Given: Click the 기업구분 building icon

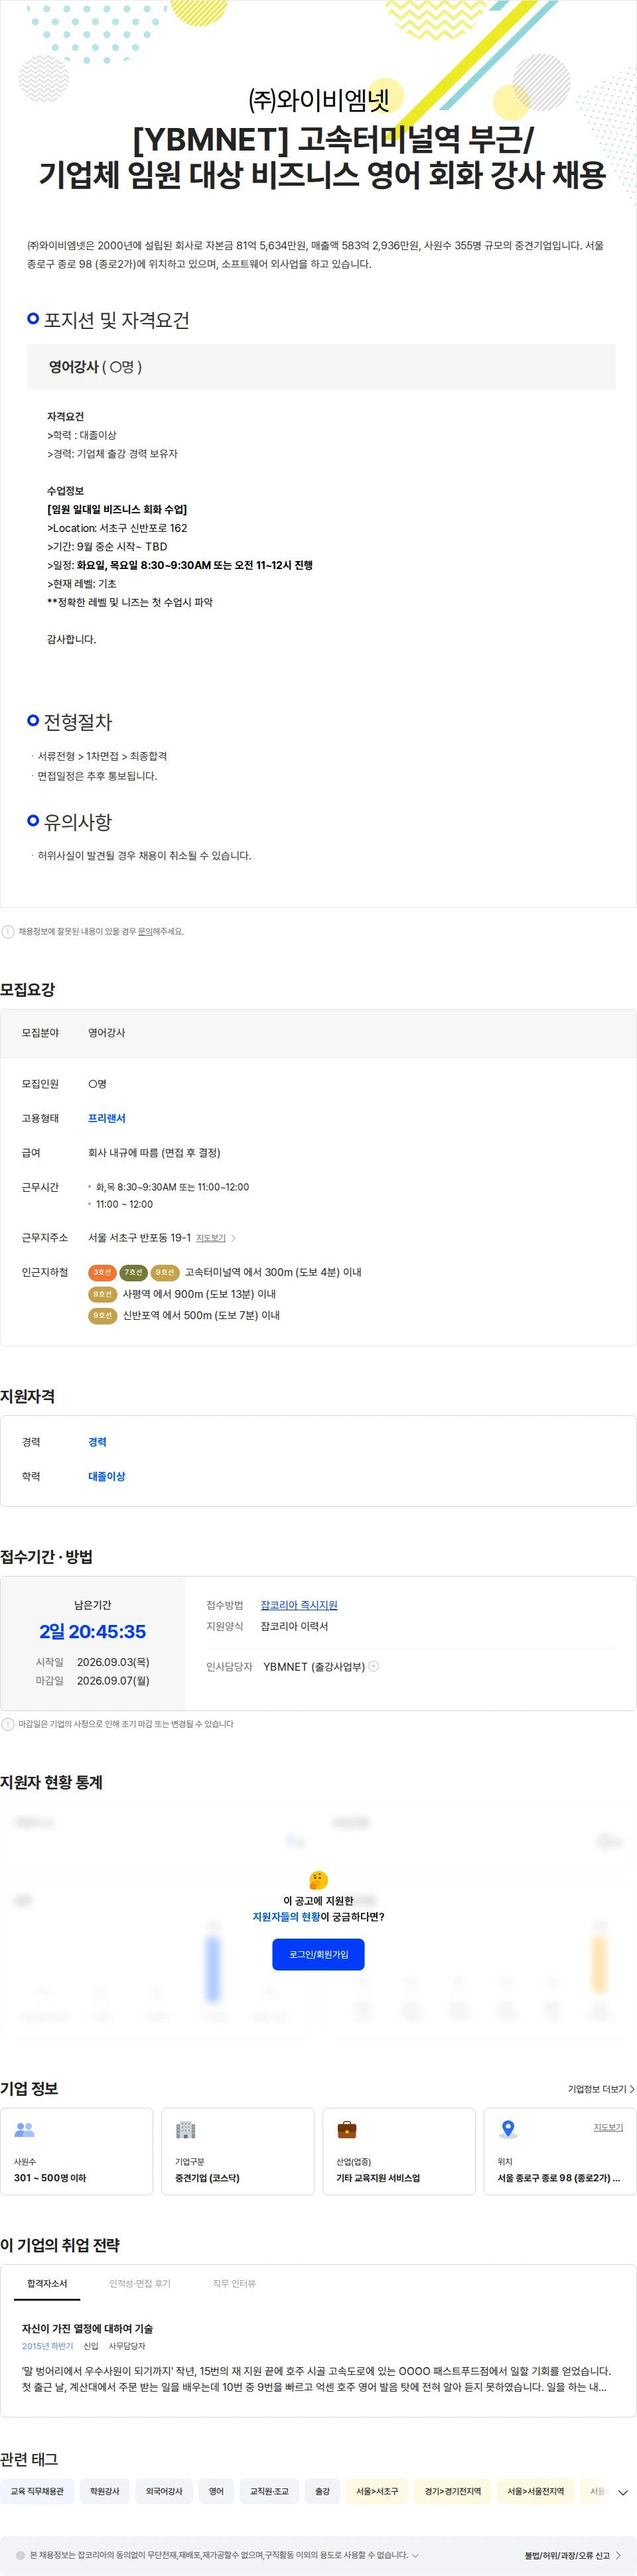Looking at the screenshot, I should pyautogui.click(x=185, y=2130).
